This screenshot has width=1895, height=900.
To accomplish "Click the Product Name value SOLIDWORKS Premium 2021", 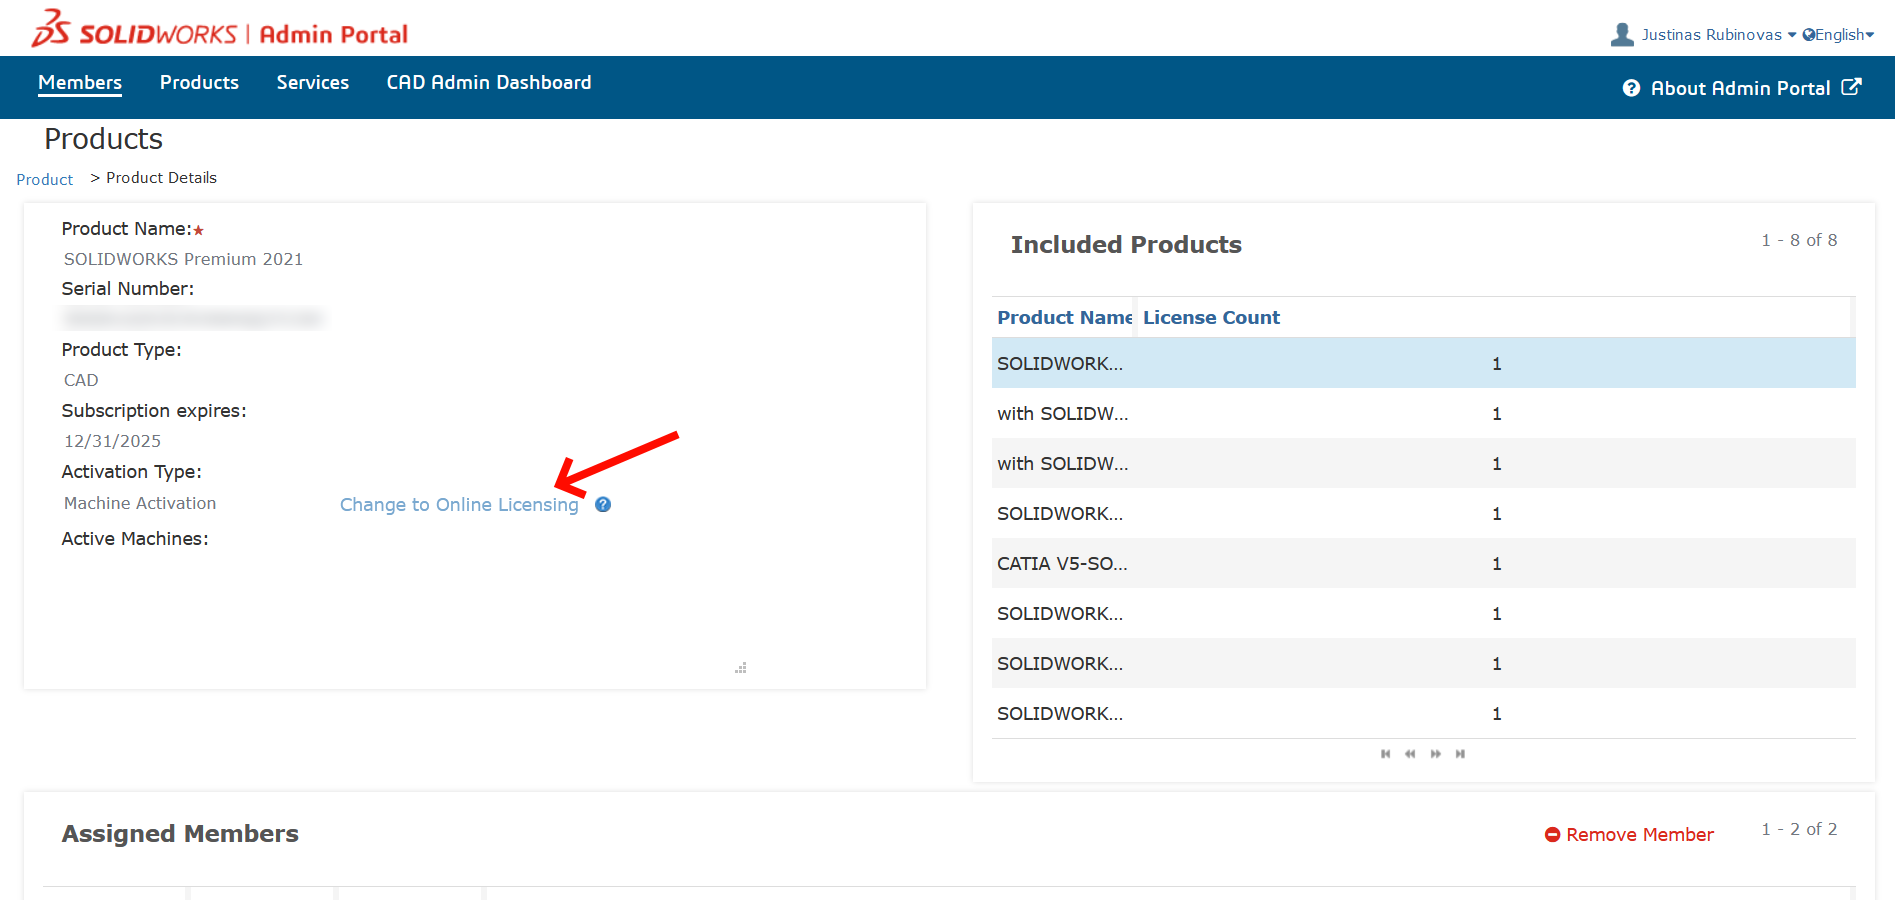I will click(183, 259).
